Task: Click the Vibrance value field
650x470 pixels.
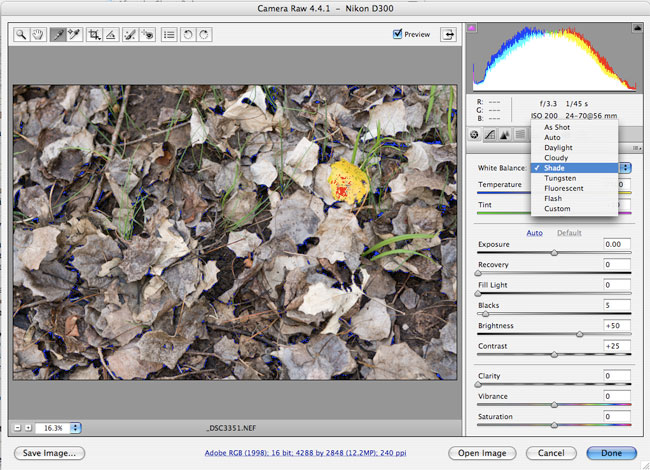Action: coord(617,396)
